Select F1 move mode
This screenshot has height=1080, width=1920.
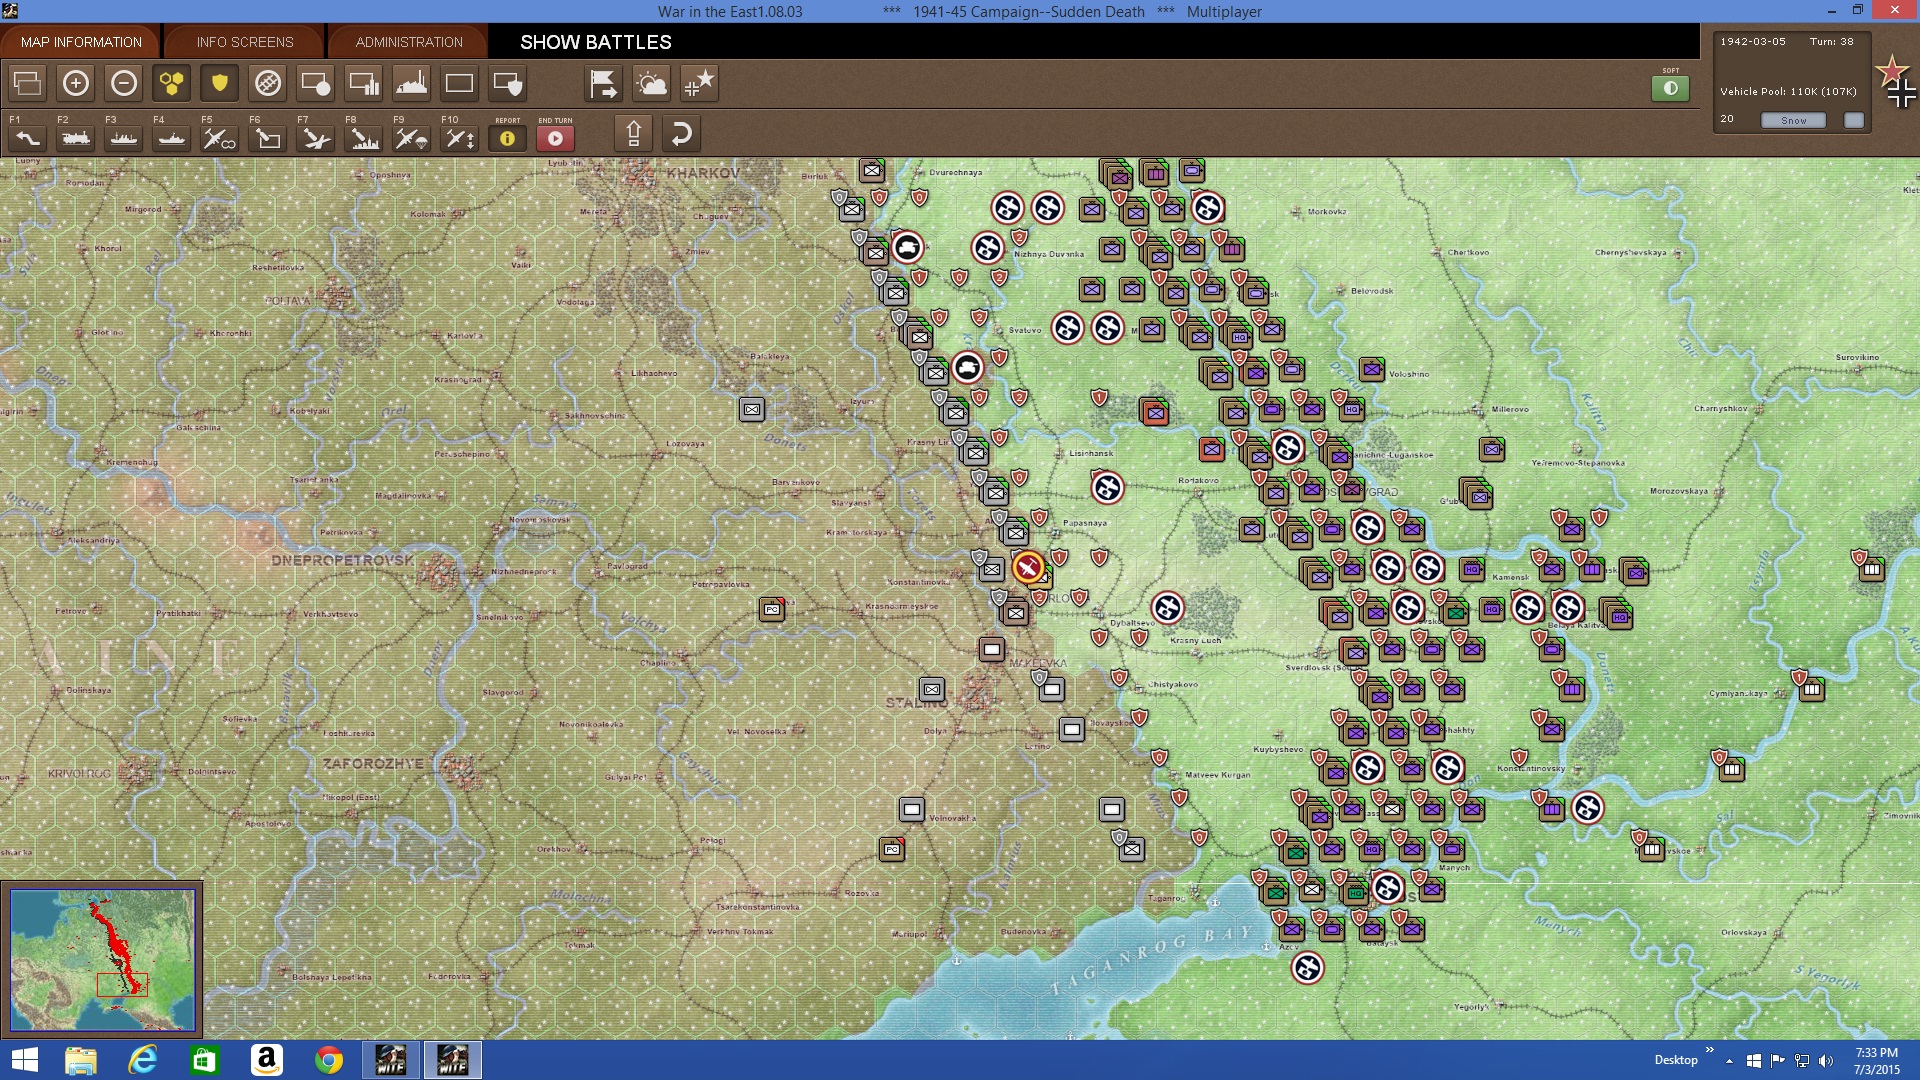28,137
